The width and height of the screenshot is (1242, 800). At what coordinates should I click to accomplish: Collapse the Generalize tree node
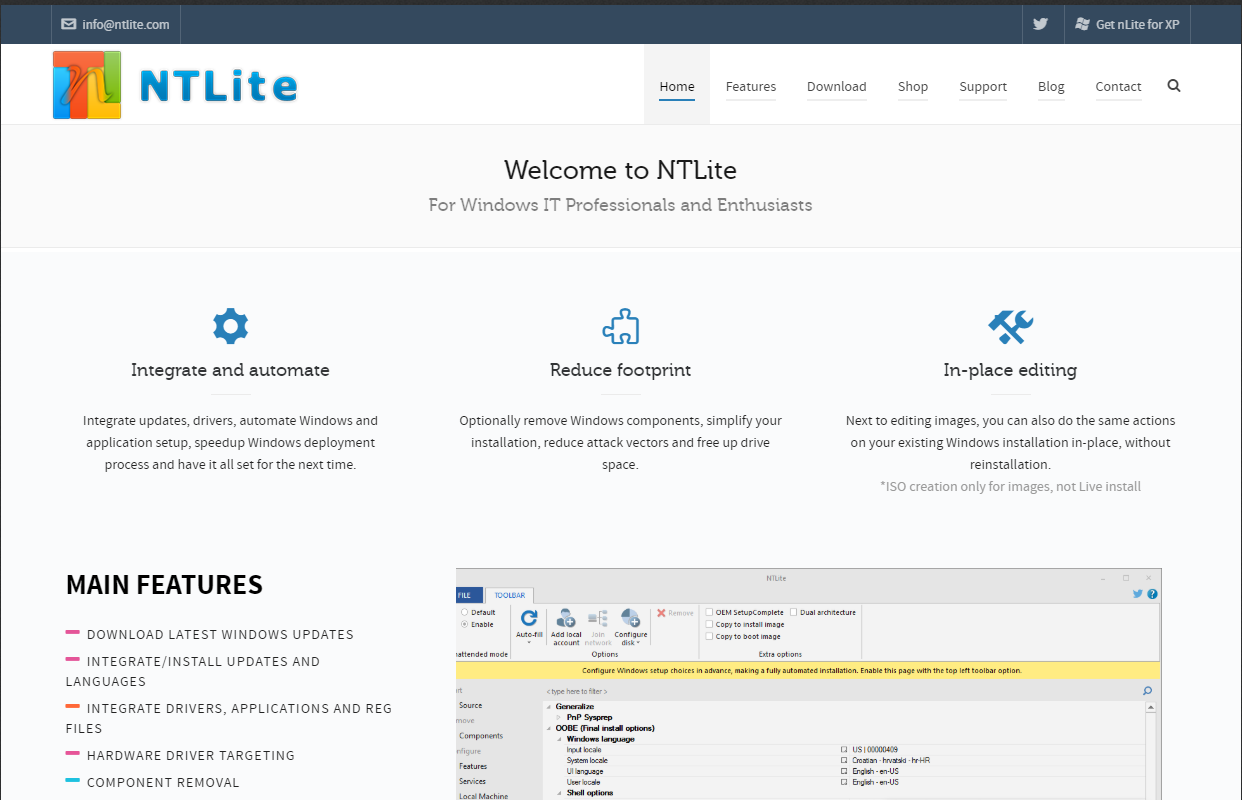(549, 707)
